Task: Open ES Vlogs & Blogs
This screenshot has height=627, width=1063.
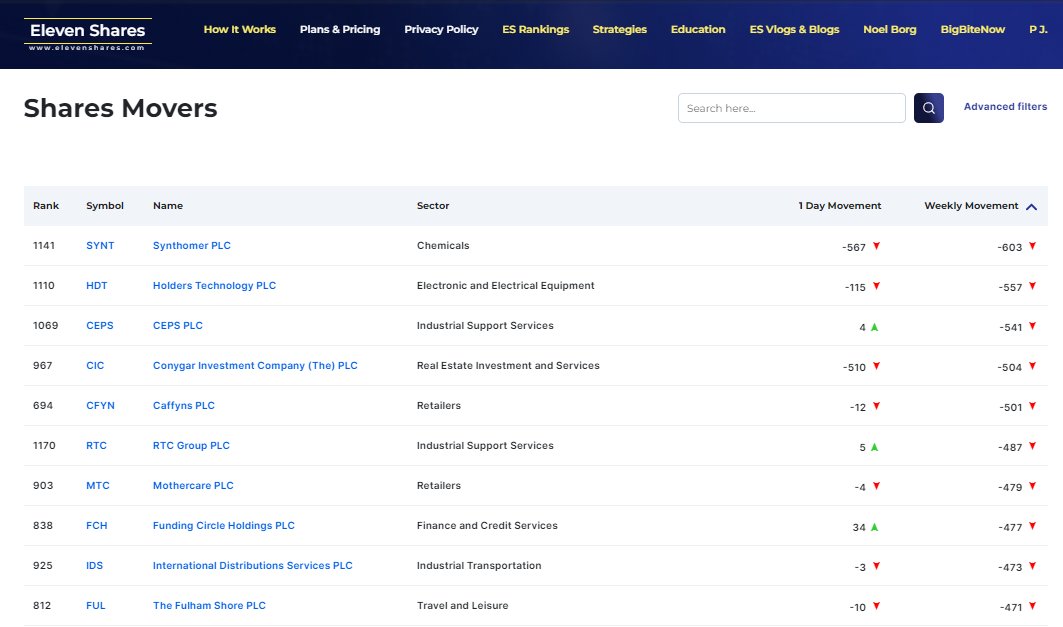Action: click(x=794, y=29)
